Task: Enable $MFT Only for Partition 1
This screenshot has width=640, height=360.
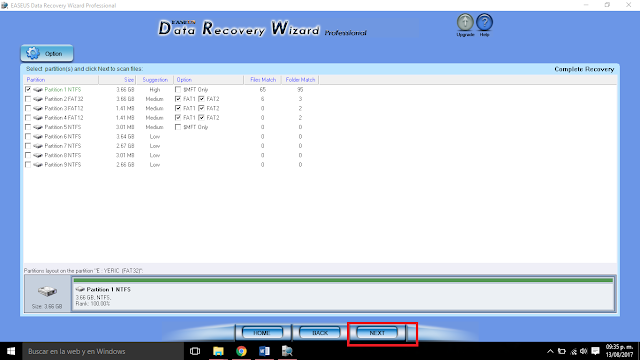Action: click(x=178, y=89)
